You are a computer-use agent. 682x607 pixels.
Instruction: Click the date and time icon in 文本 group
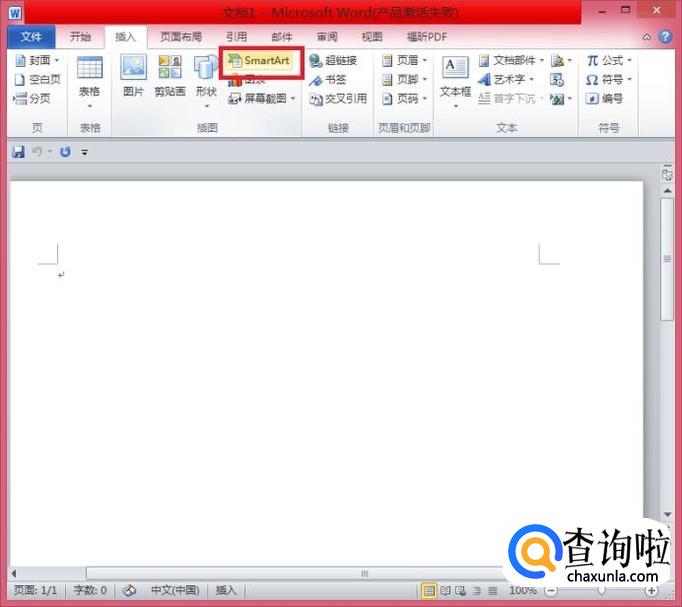(x=557, y=80)
